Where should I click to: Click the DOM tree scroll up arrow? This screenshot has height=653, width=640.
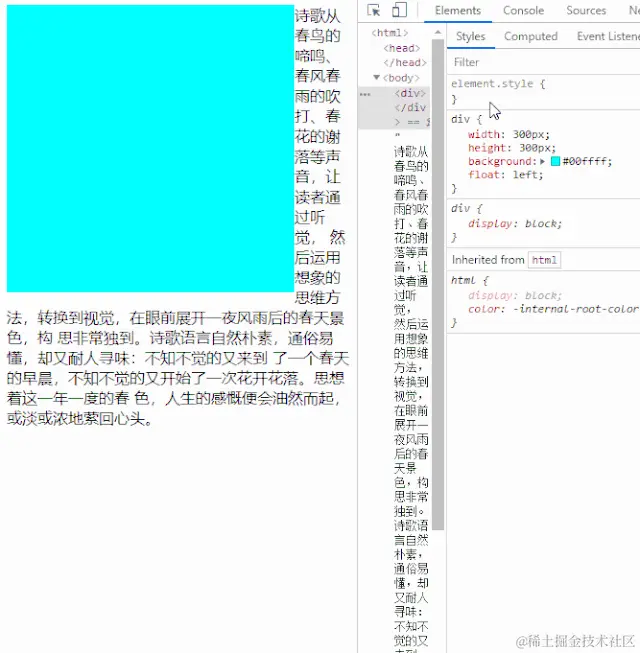[x=438, y=32]
